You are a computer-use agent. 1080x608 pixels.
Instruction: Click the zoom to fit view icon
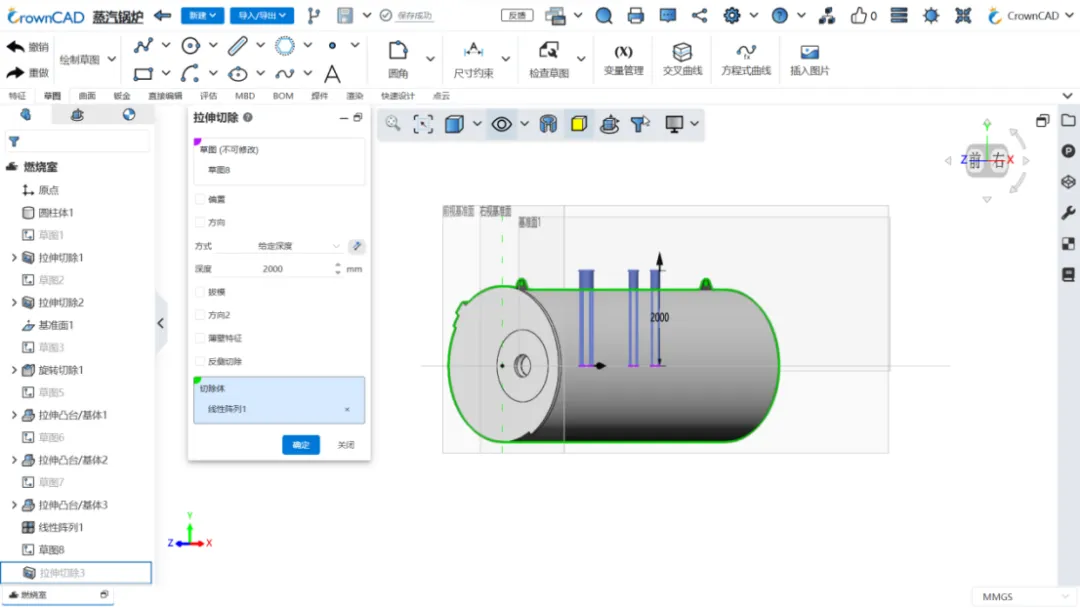click(423, 124)
